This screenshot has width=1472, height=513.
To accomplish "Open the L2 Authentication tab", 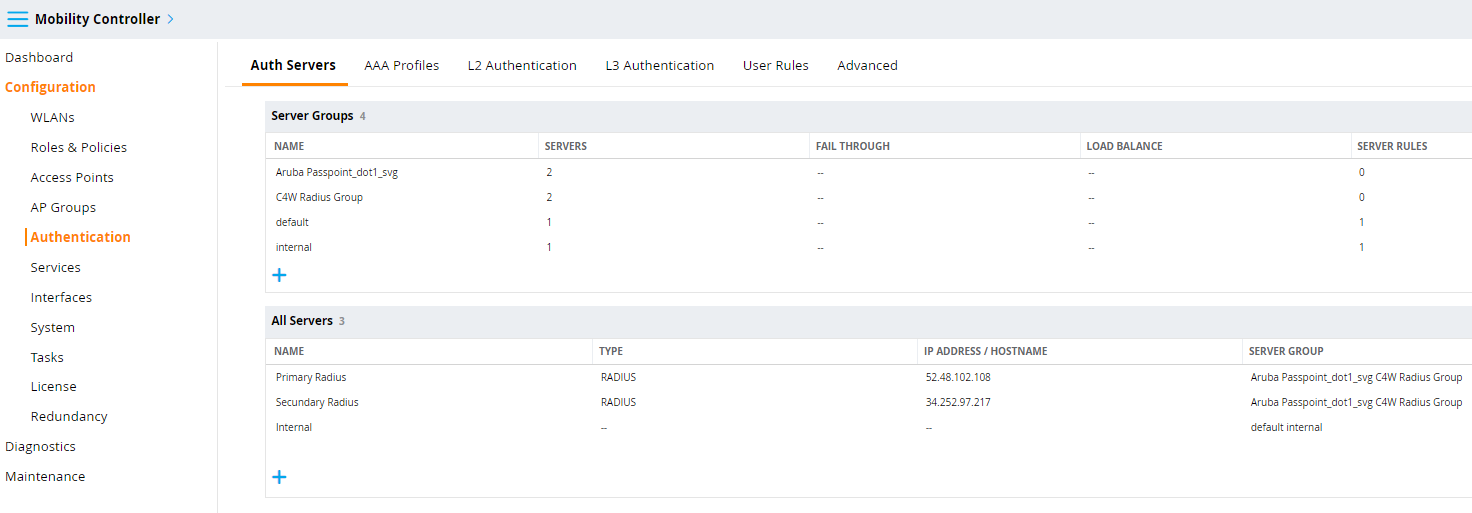I will 522,65.
